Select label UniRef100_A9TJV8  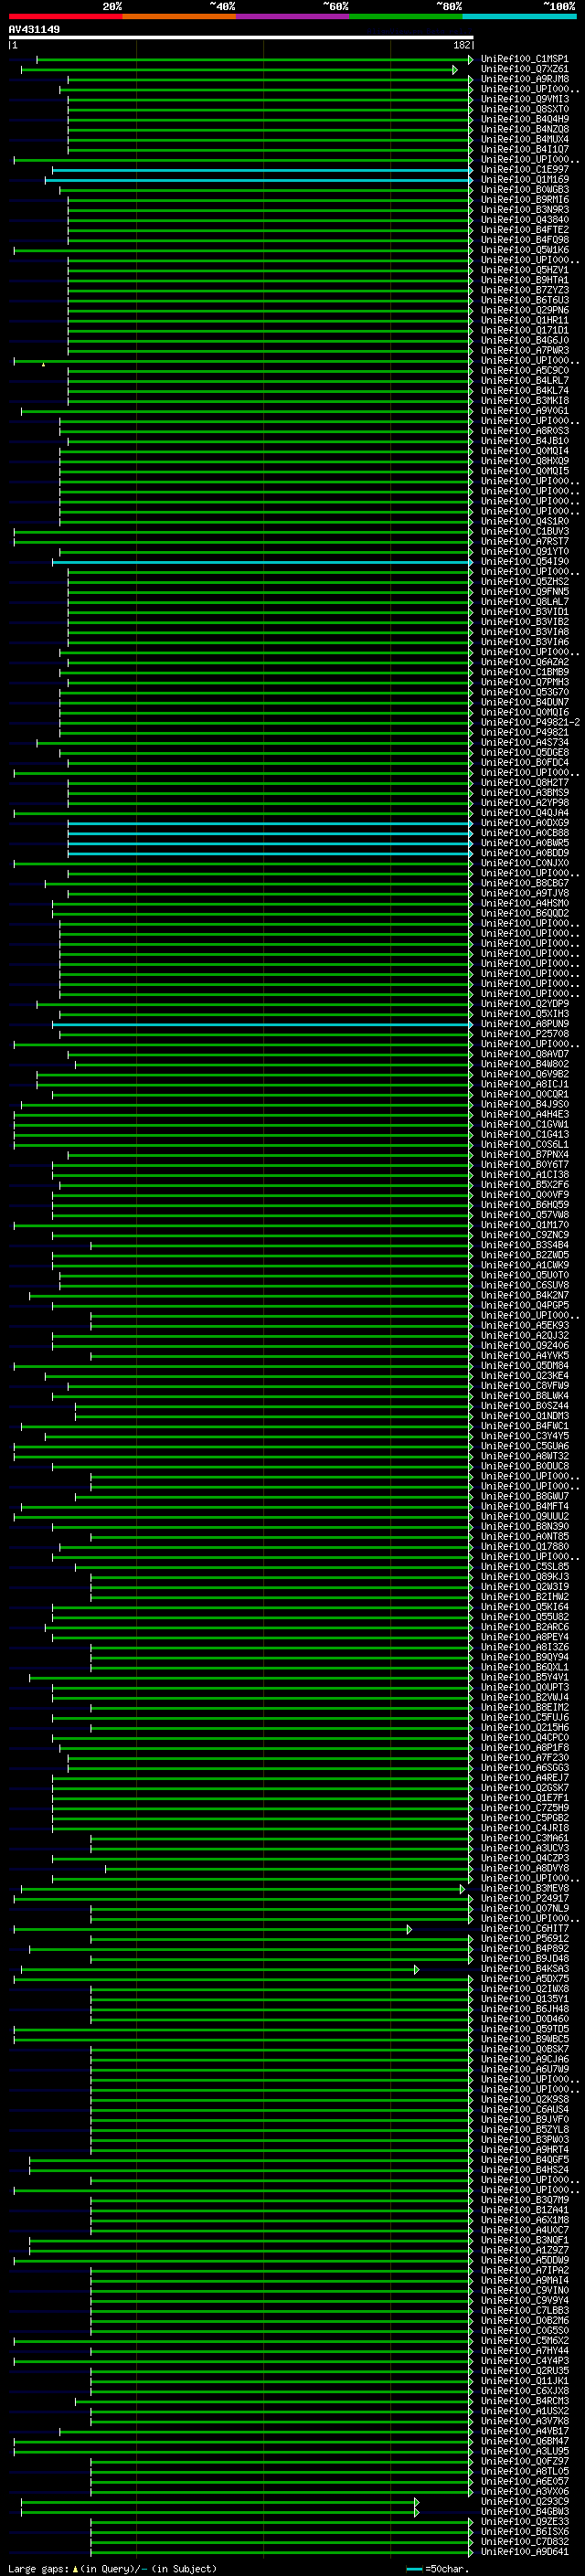(x=525, y=893)
